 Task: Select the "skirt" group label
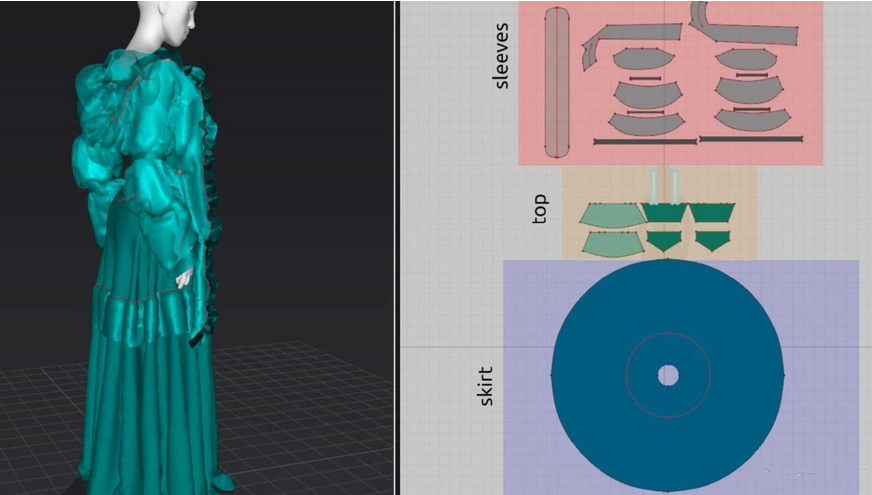[486, 384]
